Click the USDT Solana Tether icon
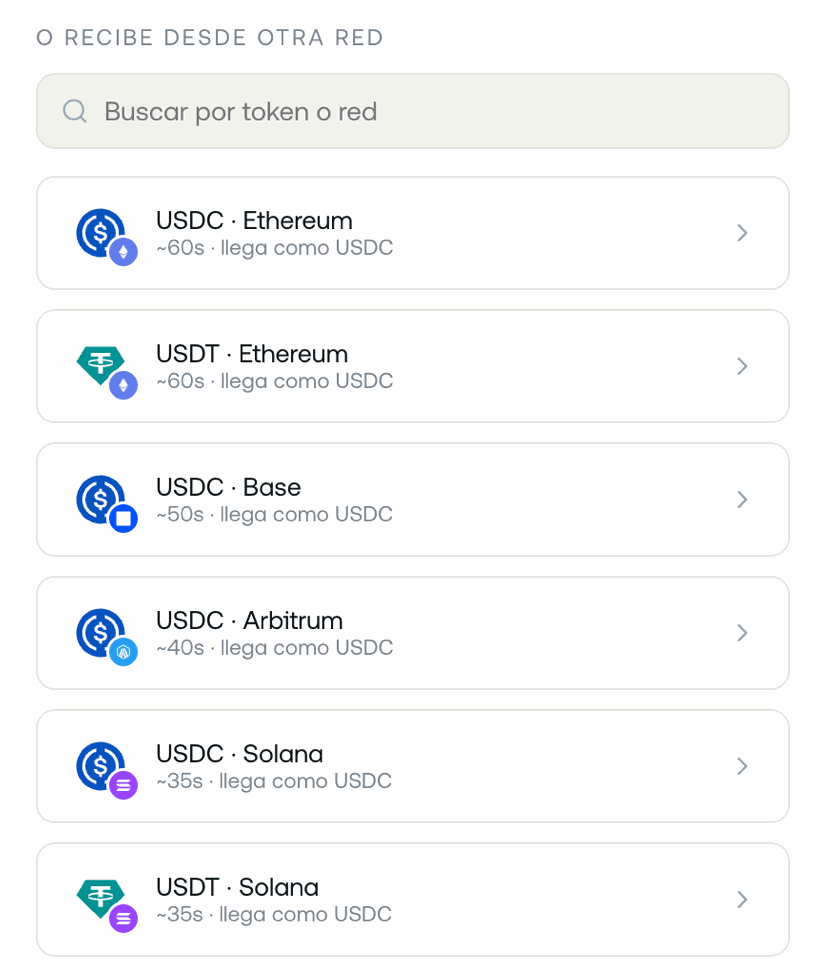Viewport: 828px width, 962px height. (101, 899)
